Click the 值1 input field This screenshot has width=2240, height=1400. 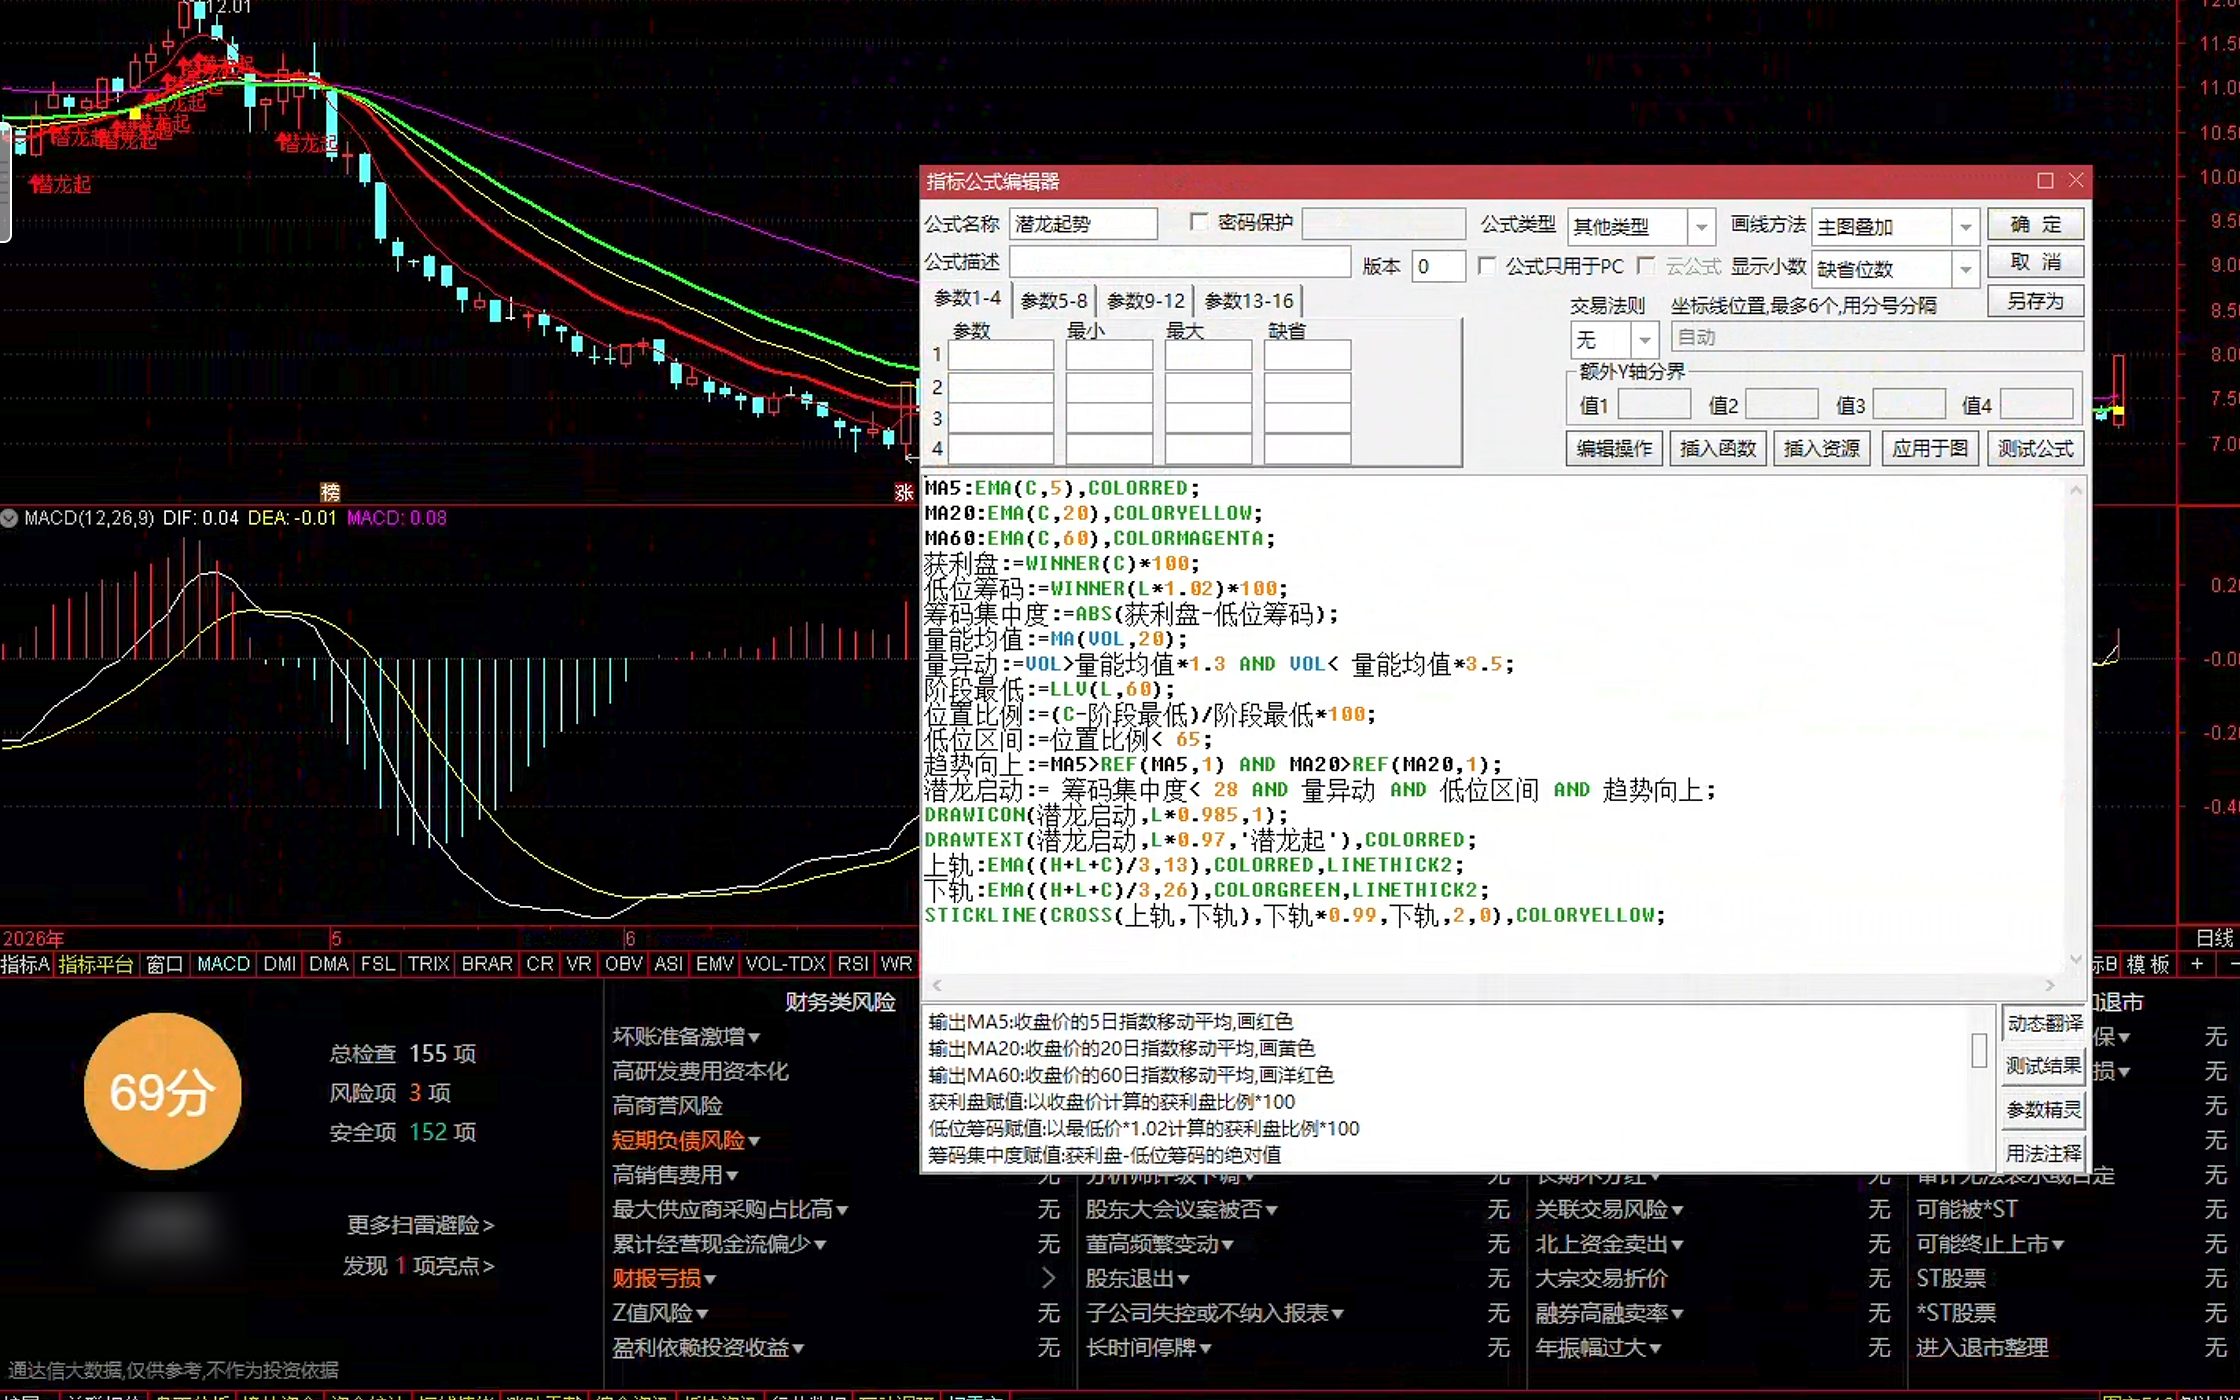[x=1654, y=404]
